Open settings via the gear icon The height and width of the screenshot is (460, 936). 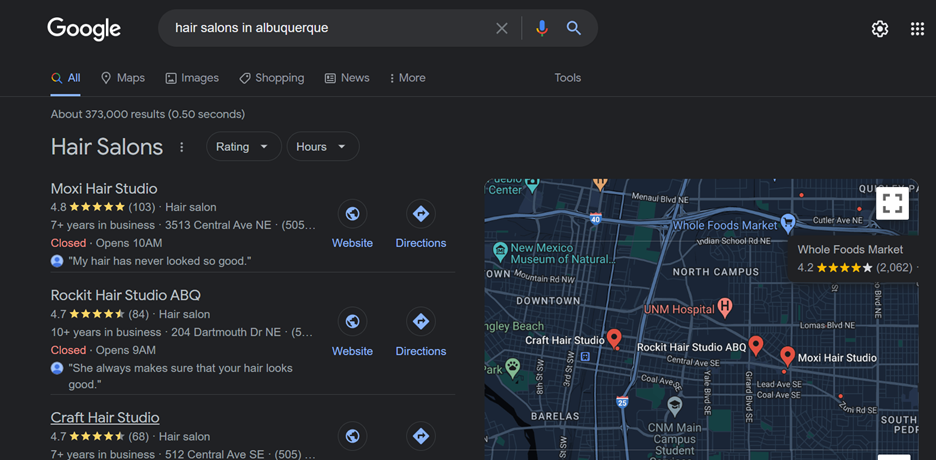880,29
